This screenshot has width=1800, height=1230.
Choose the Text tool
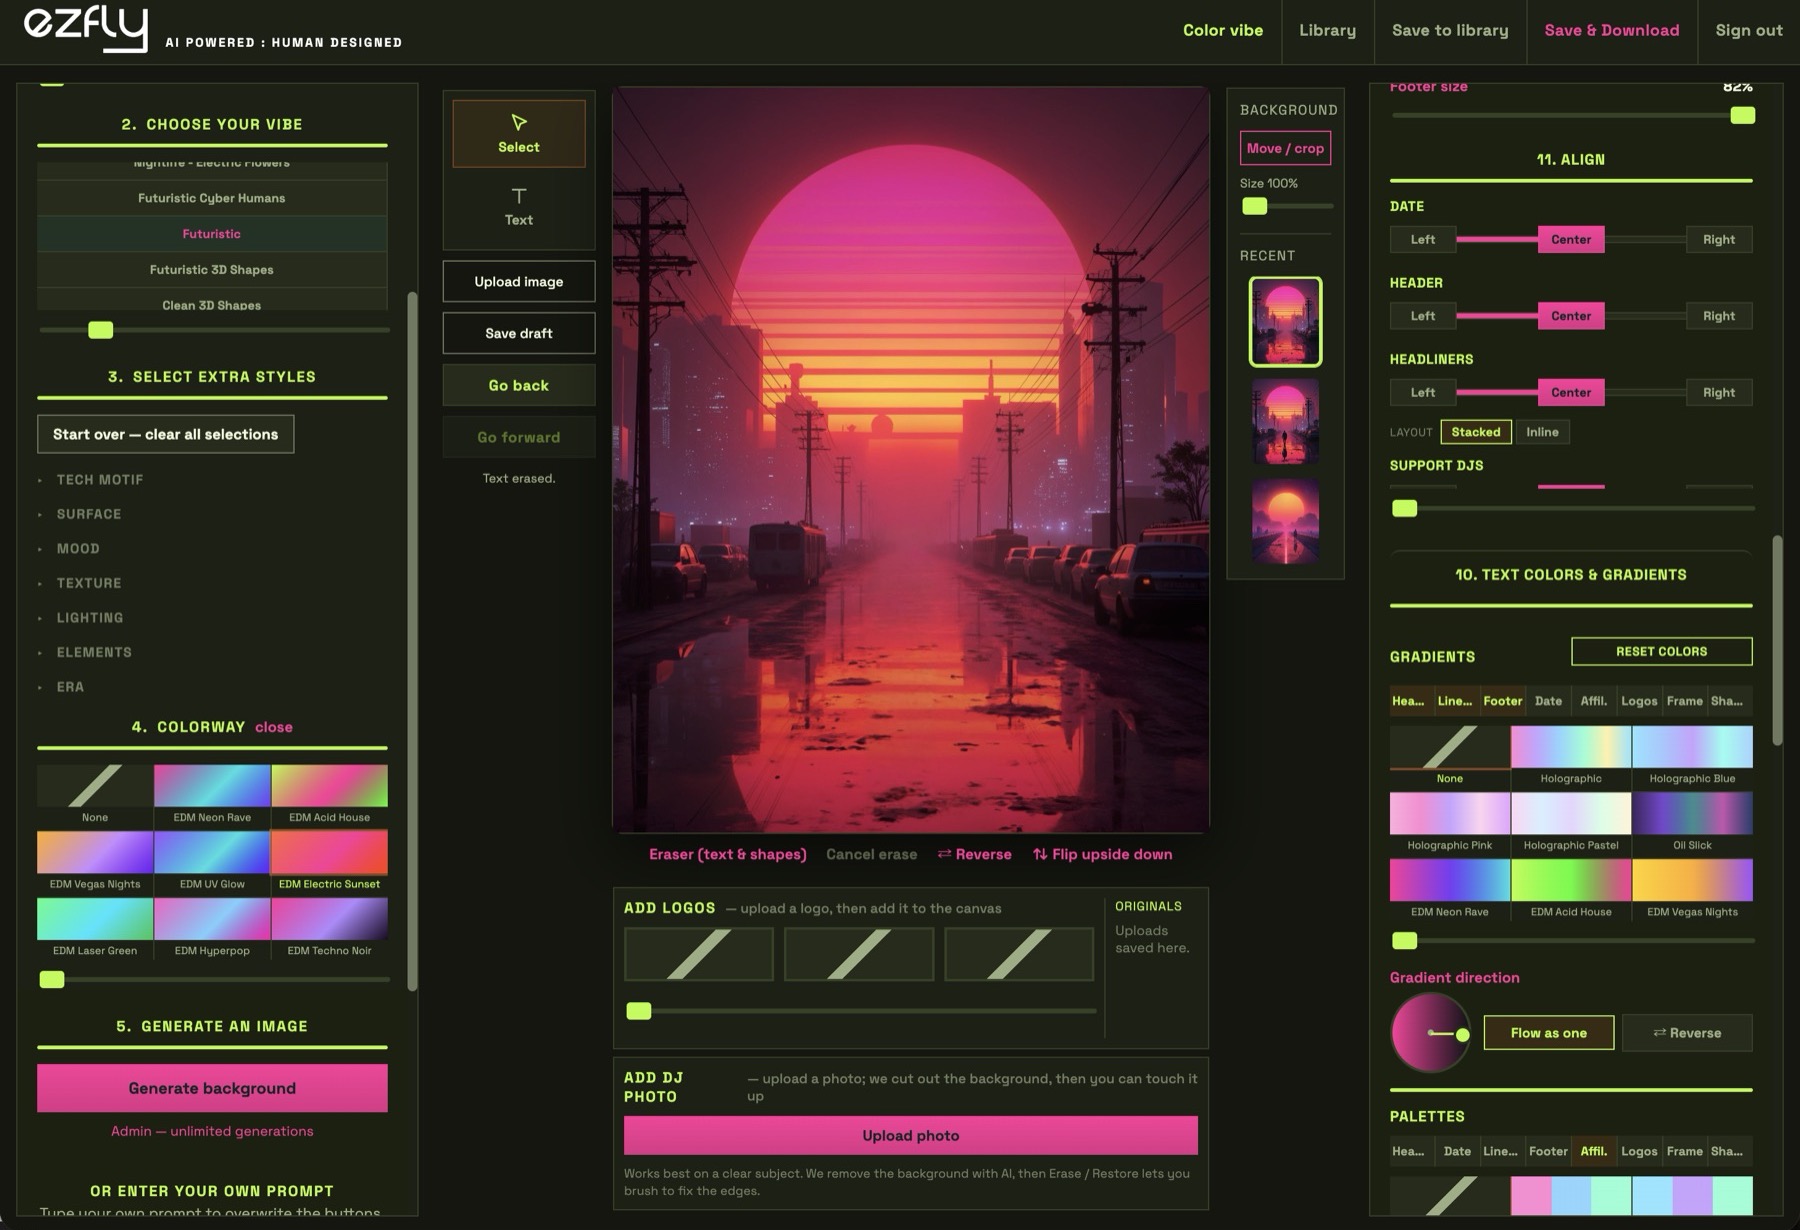click(518, 207)
